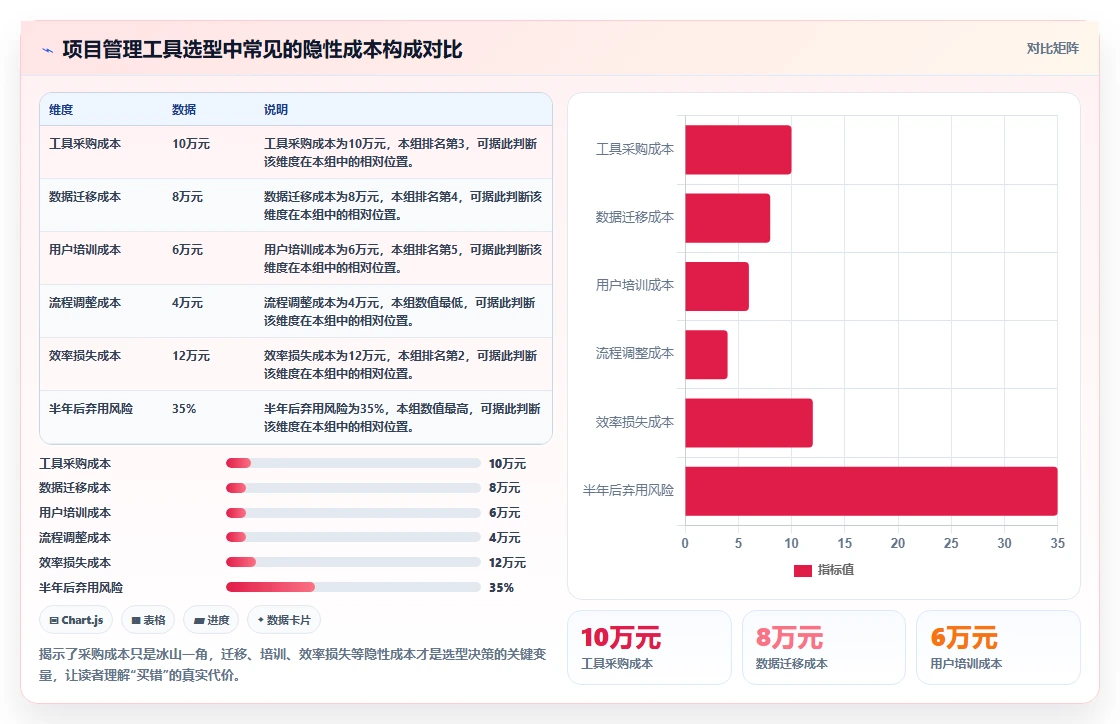Click the 数据迁移成本 bar in chart
Screen dimensions: 1120x724
point(727,218)
